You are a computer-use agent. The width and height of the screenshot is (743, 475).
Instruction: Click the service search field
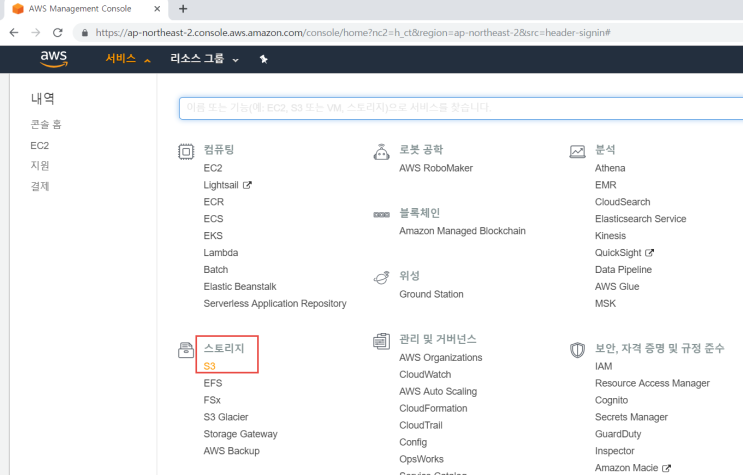pyautogui.click(x=461, y=108)
